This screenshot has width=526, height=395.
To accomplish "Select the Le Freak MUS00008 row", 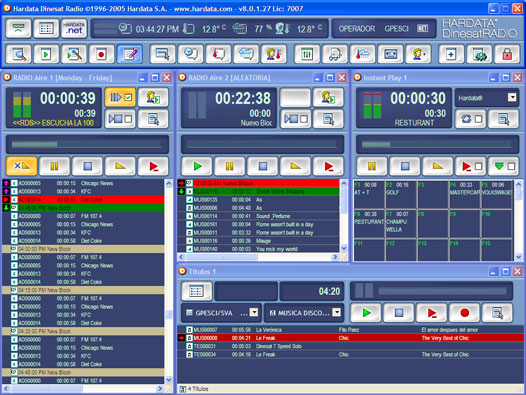I will click(351, 338).
